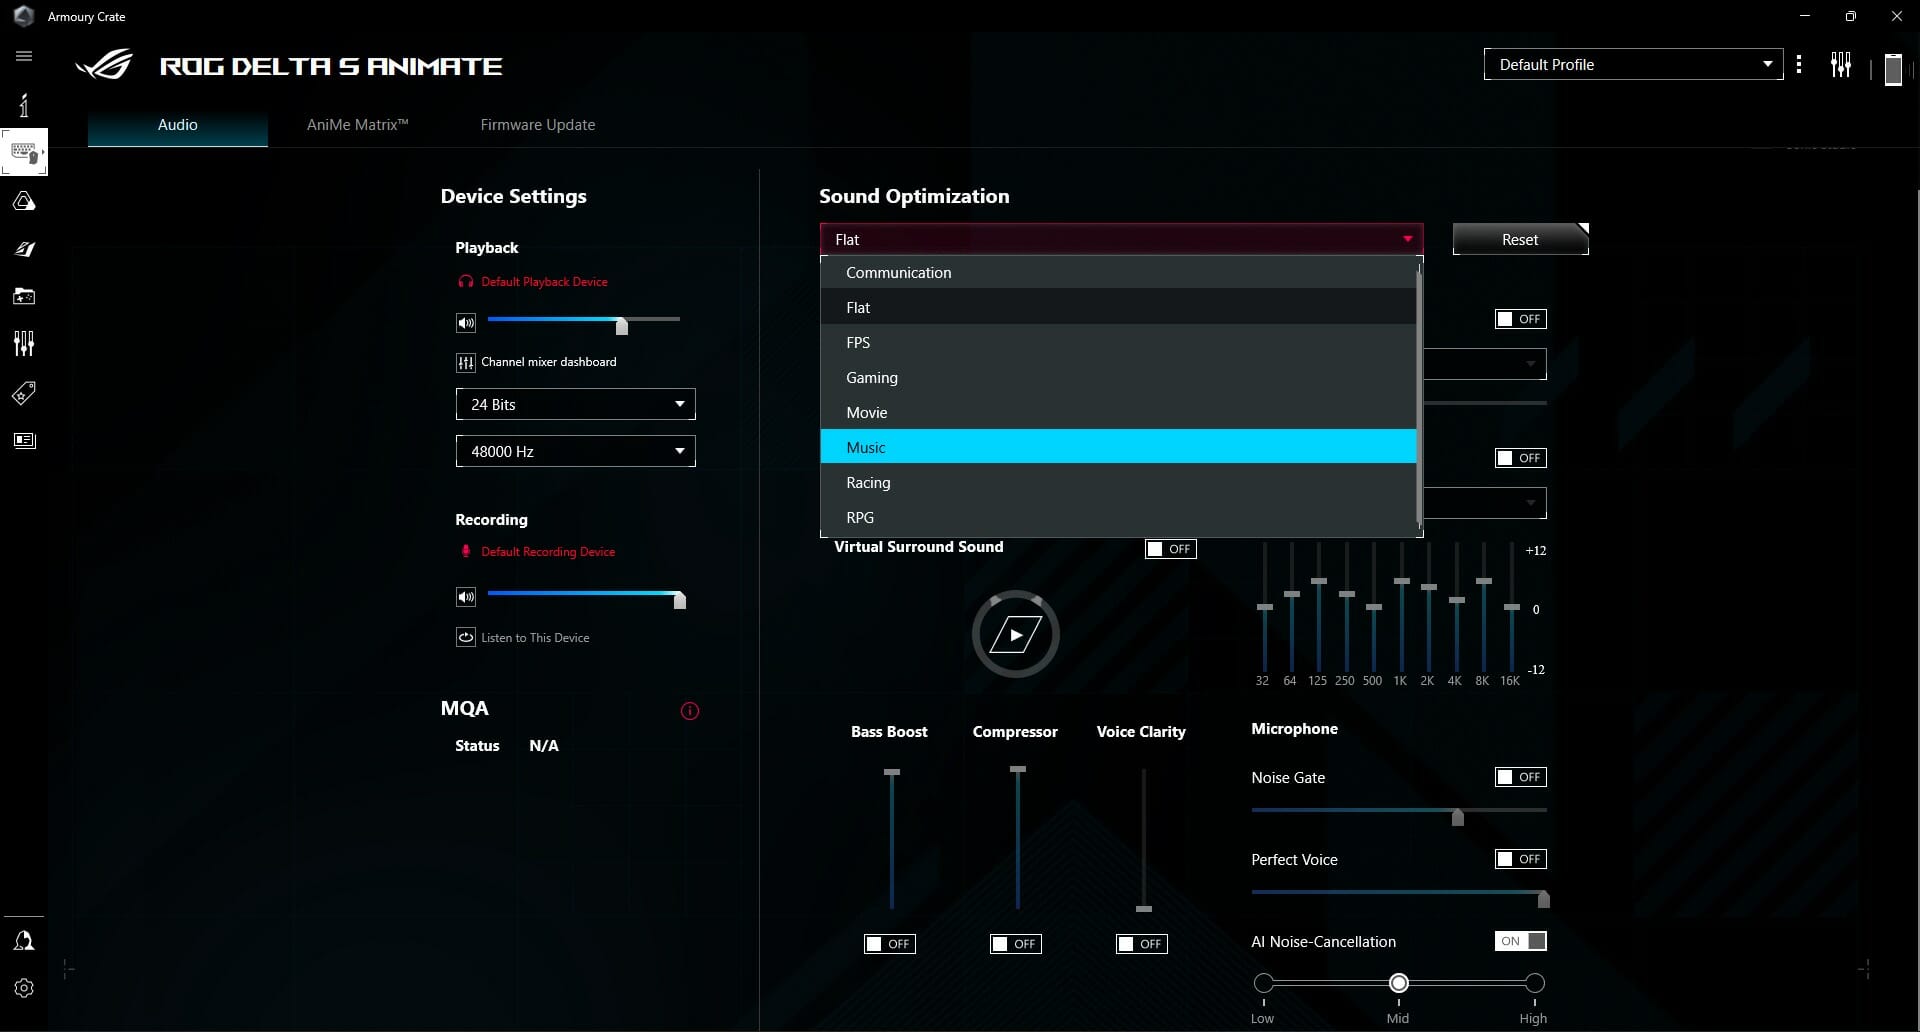Viewport: 1920px width, 1032px height.
Task: Choose the RPG preset
Action: coord(1118,517)
